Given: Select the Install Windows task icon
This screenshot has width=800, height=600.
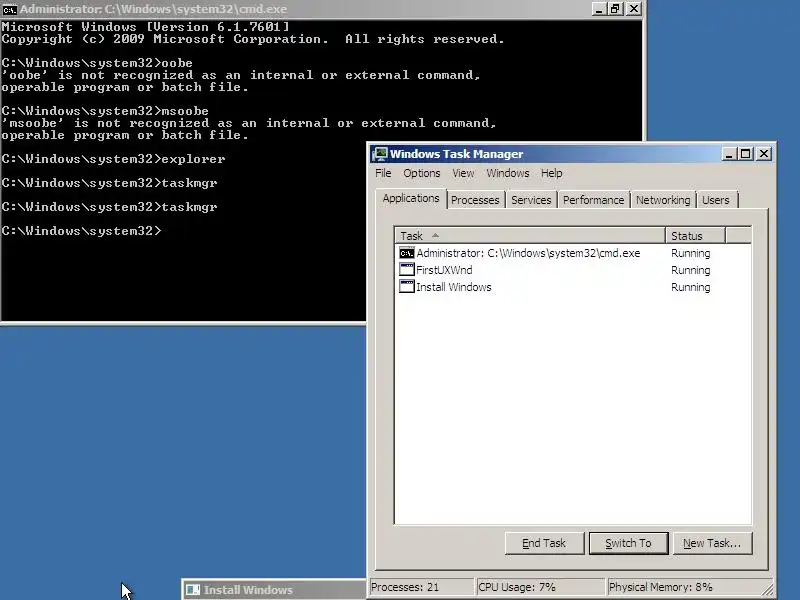Looking at the screenshot, I should pos(407,287).
